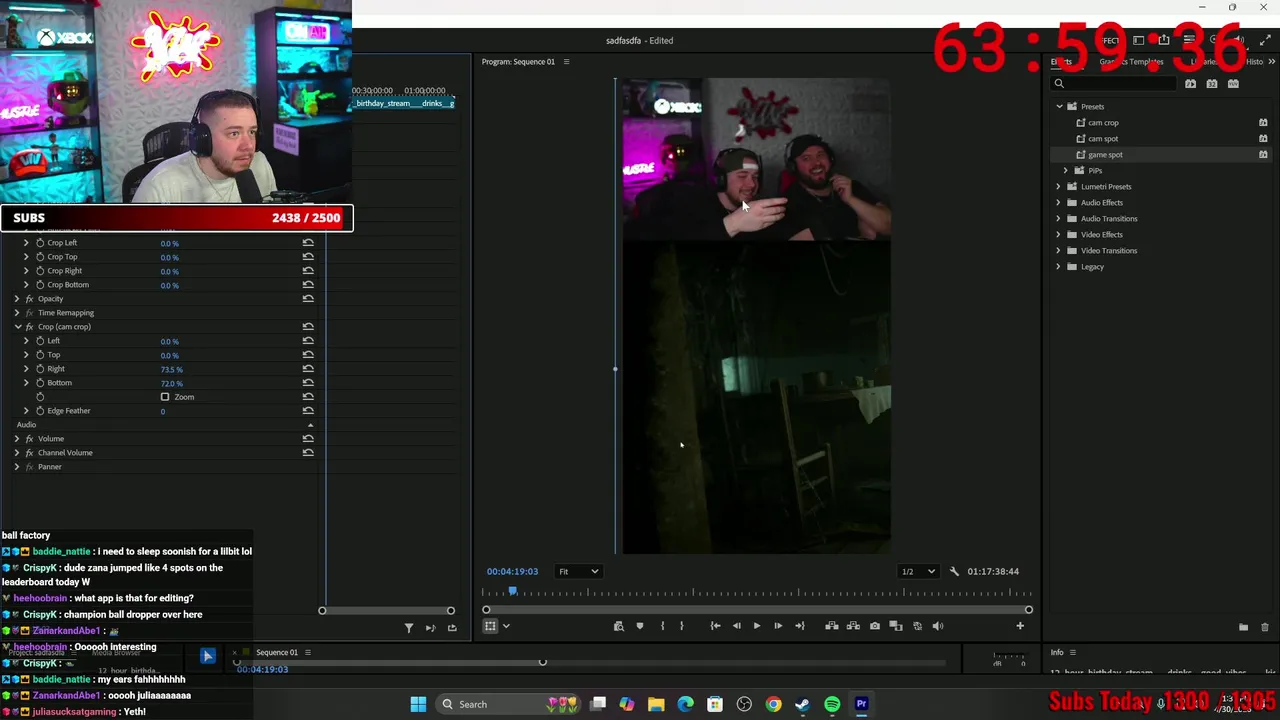Toggle animation stopwatch for Bottom
This screenshot has width=1280, height=720.
(40, 383)
